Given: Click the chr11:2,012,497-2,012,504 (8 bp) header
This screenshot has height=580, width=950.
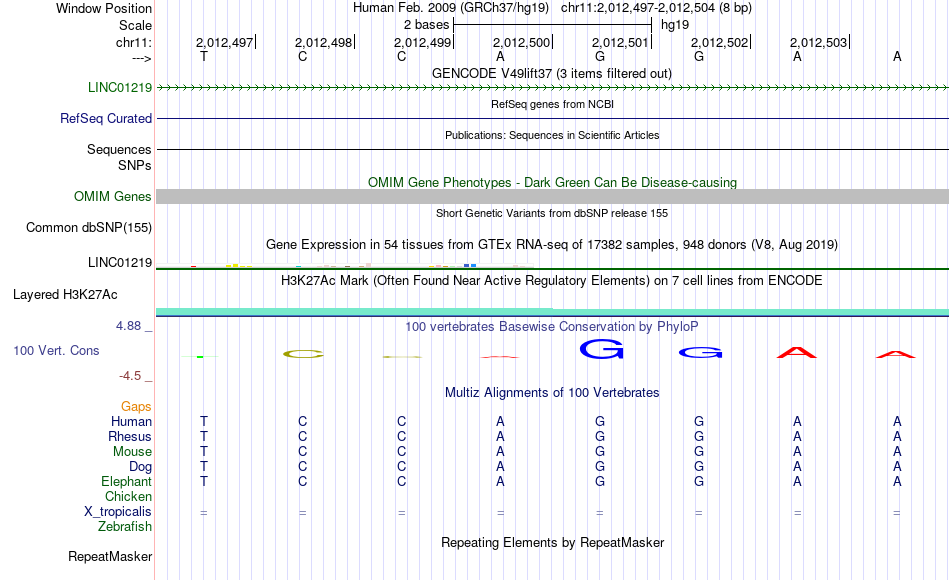Looking at the screenshot, I should [656, 8].
